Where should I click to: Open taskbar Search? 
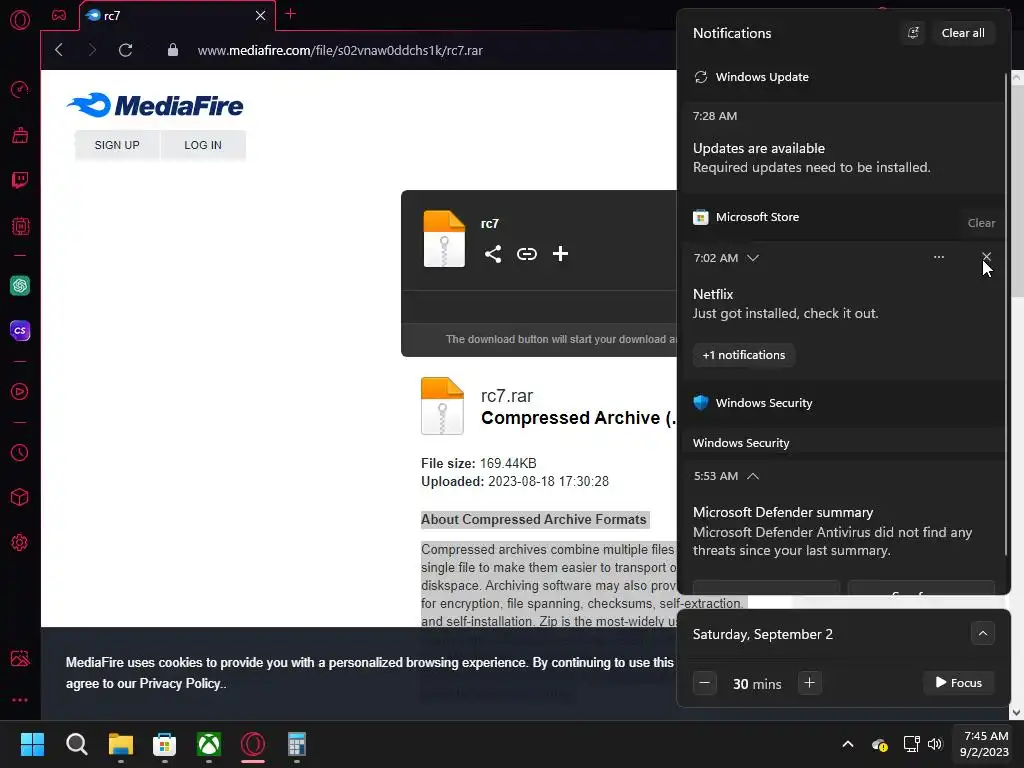(x=76, y=744)
